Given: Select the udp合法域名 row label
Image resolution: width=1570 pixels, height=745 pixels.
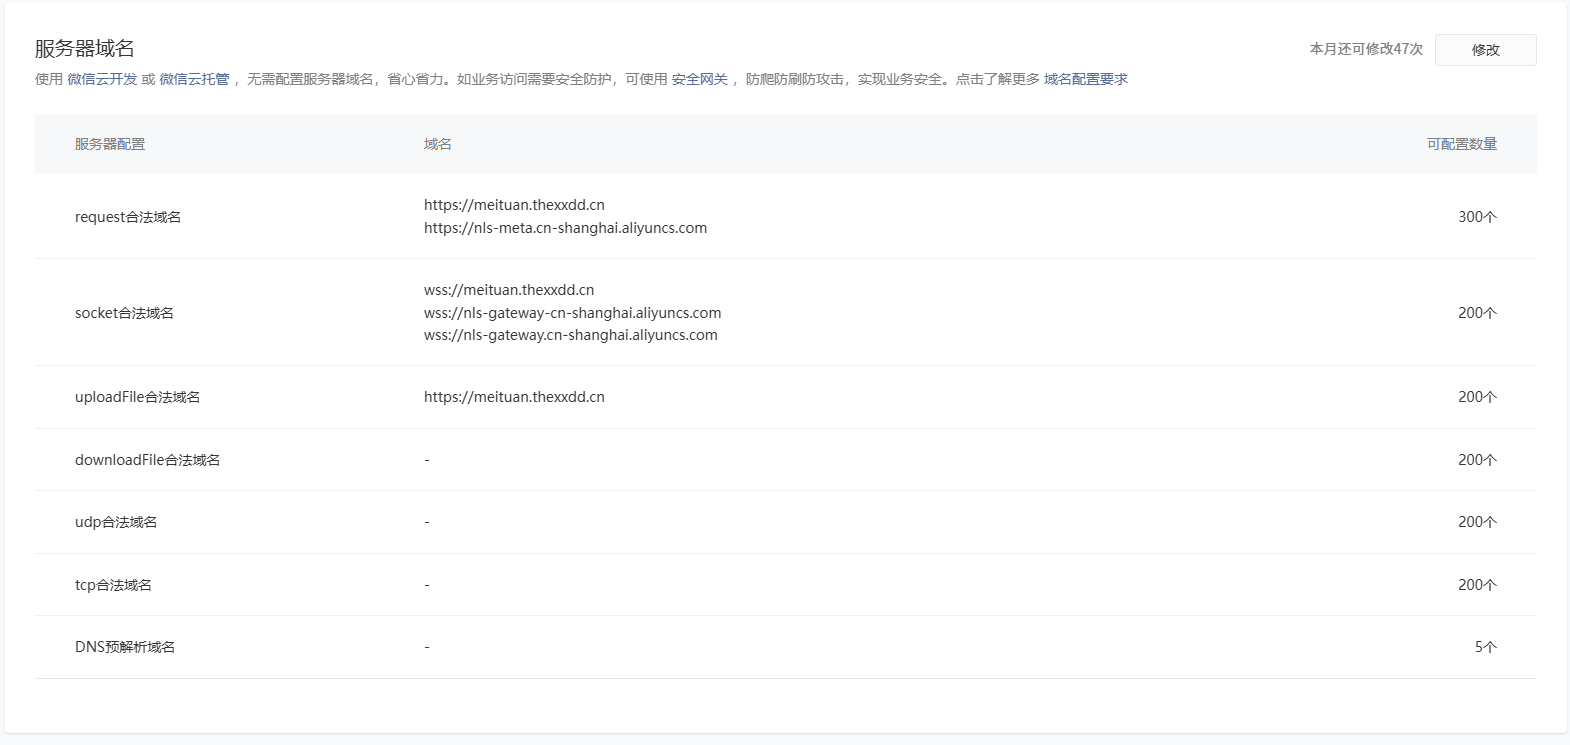Looking at the screenshot, I should point(116,522).
